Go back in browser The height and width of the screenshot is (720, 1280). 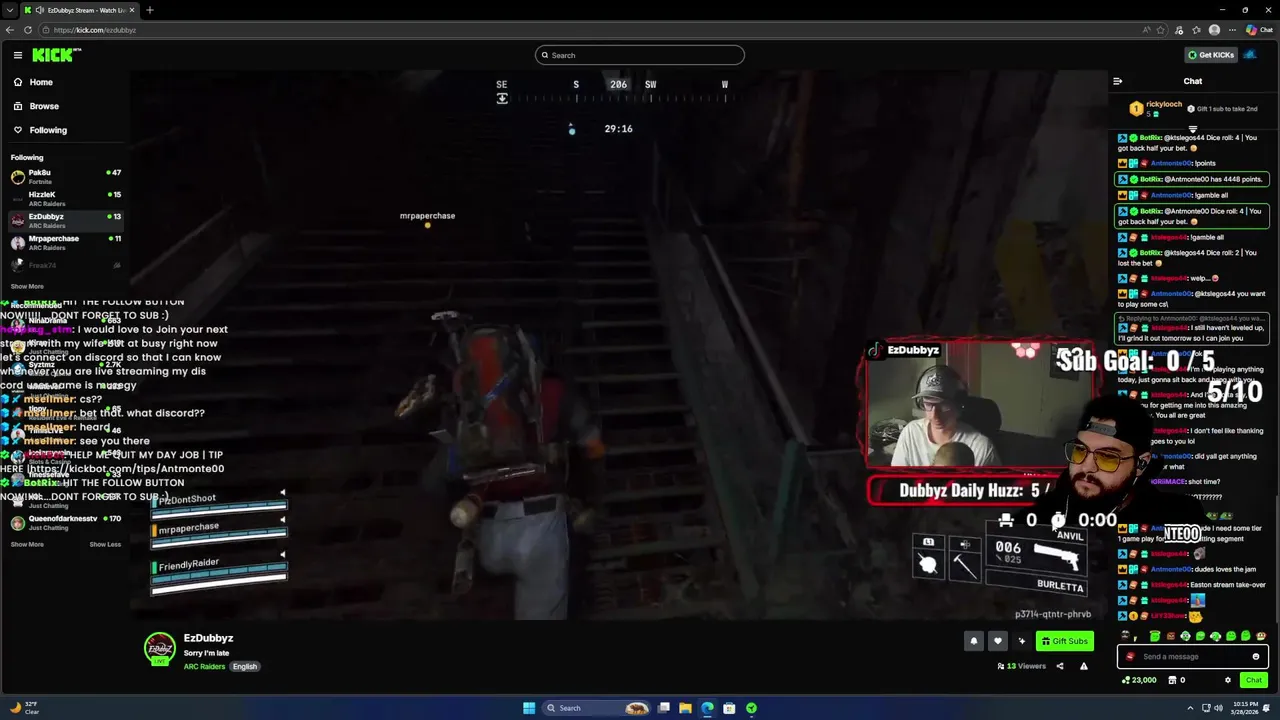coord(10,30)
